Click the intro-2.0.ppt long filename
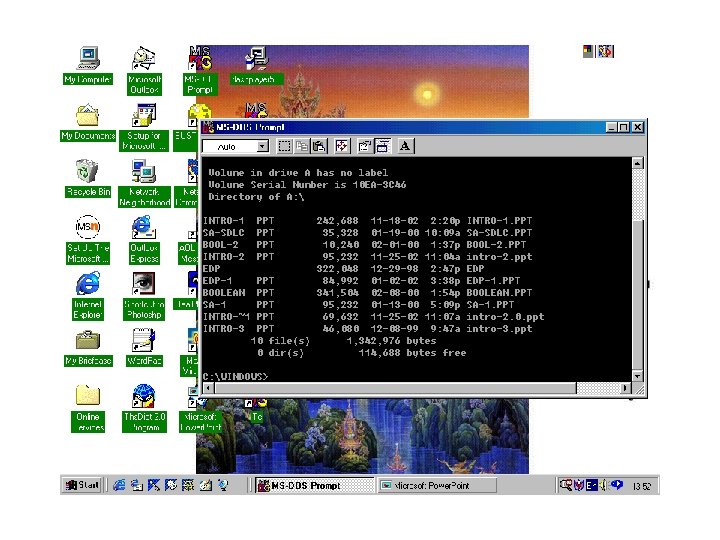 (505, 317)
